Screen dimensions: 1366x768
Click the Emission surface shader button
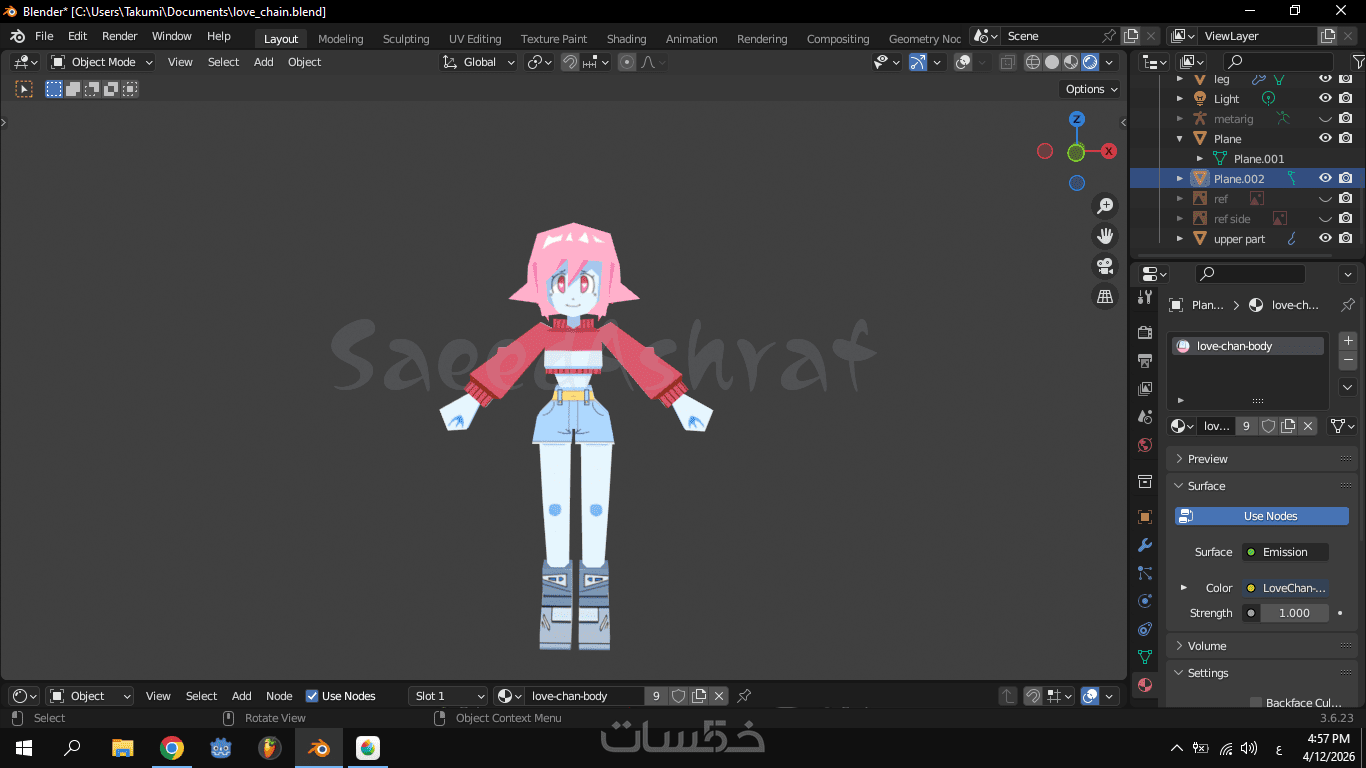pos(1285,552)
